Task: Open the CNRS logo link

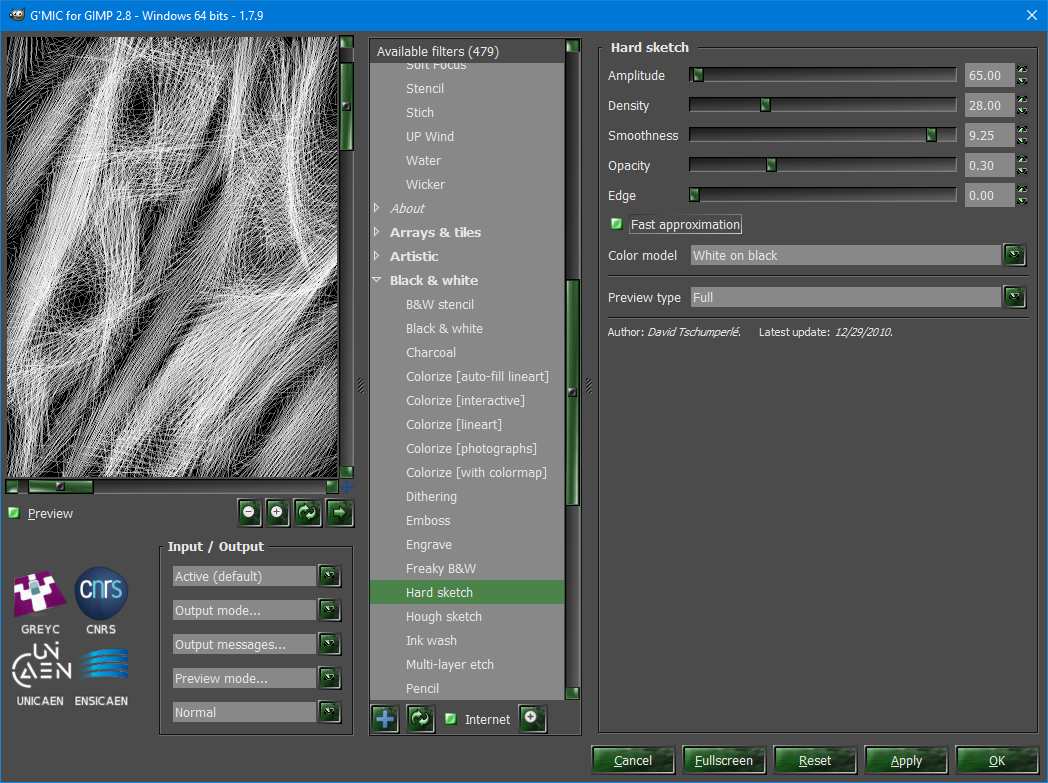Action: 101,601
